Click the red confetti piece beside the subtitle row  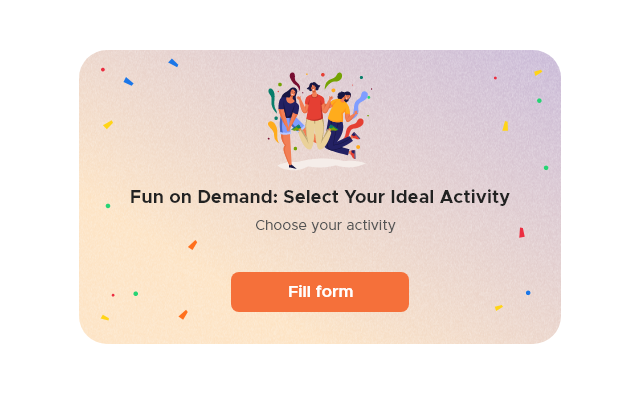[522, 233]
